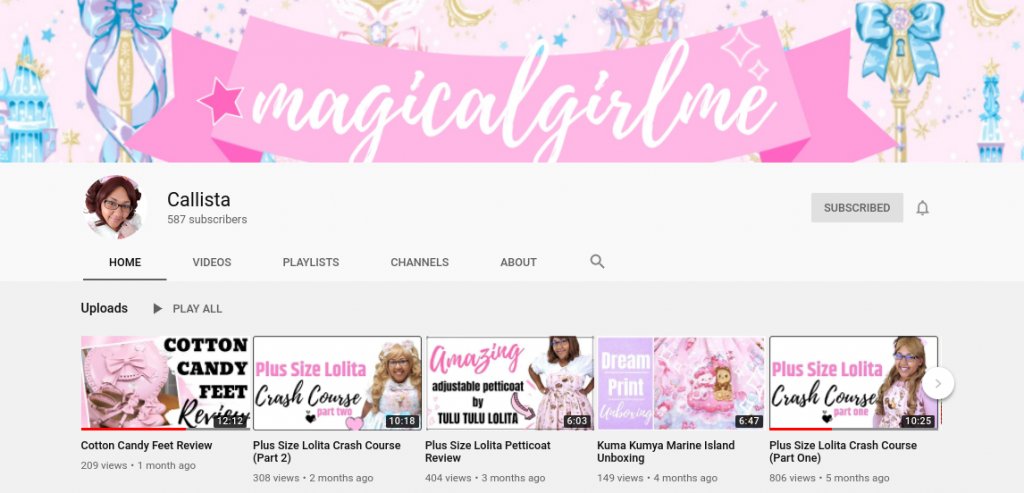
Task: Click the 10:18 duration badge
Action: pos(402,421)
